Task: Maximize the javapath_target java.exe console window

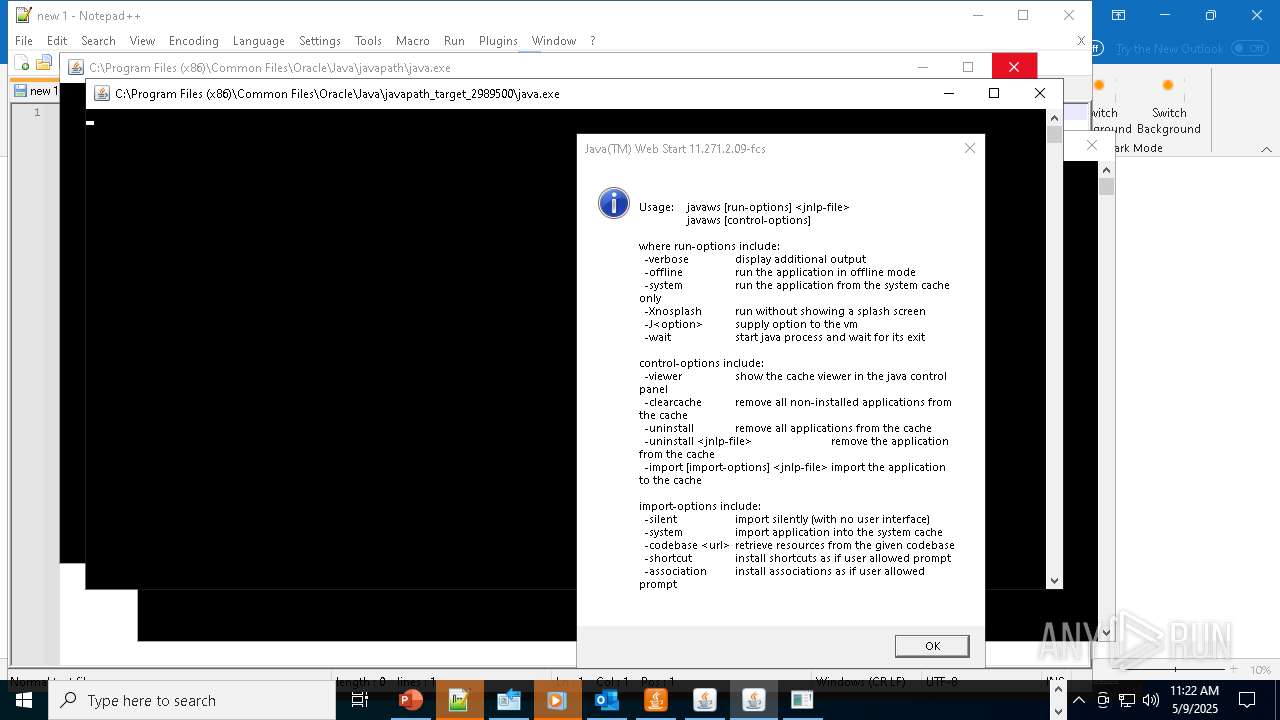Action: (x=993, y=93)
